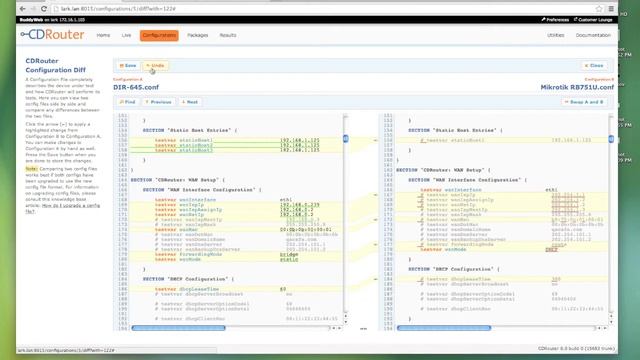The image size is (640, 360).
Task: Reload the page with refresh icon
Action: click(44, 9)
